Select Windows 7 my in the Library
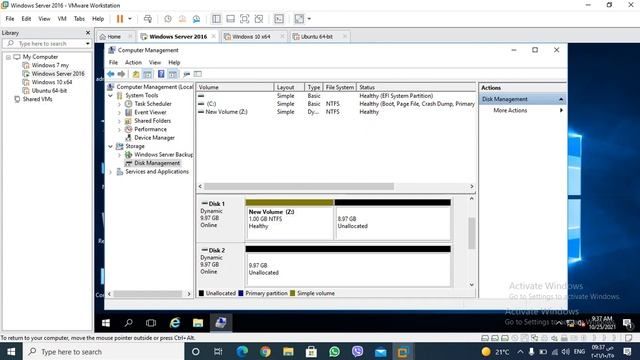The image size is (640, 360). point(50,65)
